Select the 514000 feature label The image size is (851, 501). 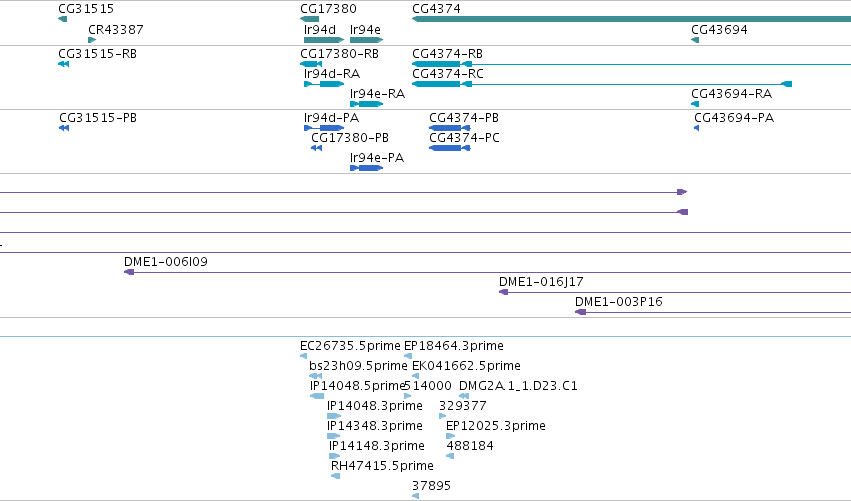[x=429, y=386]
